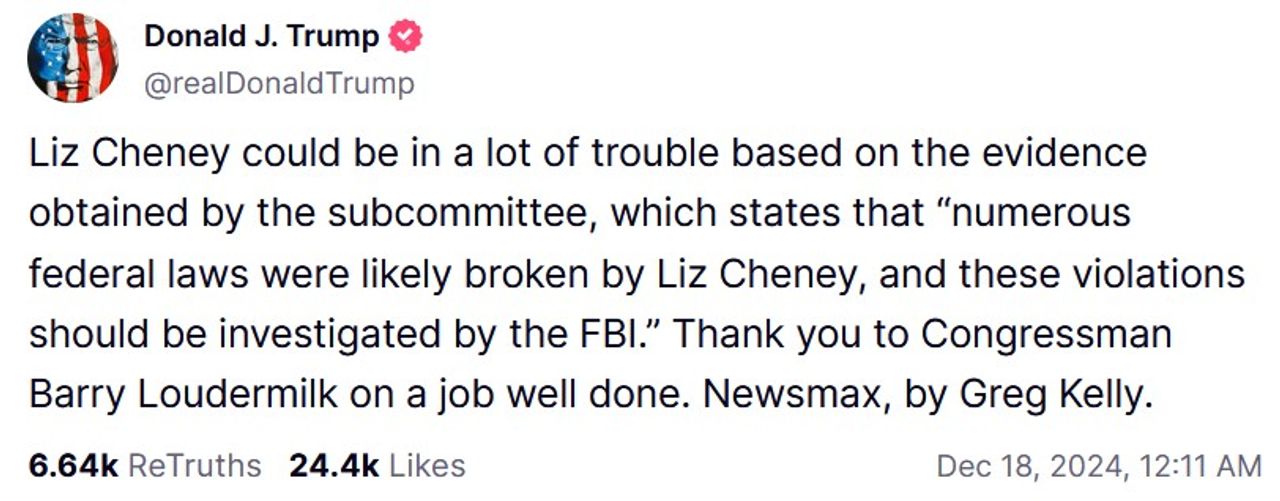This screenshot has height=501, width=1280.
Task: Click the red verified badge icon
Action: tap(404, 38)
